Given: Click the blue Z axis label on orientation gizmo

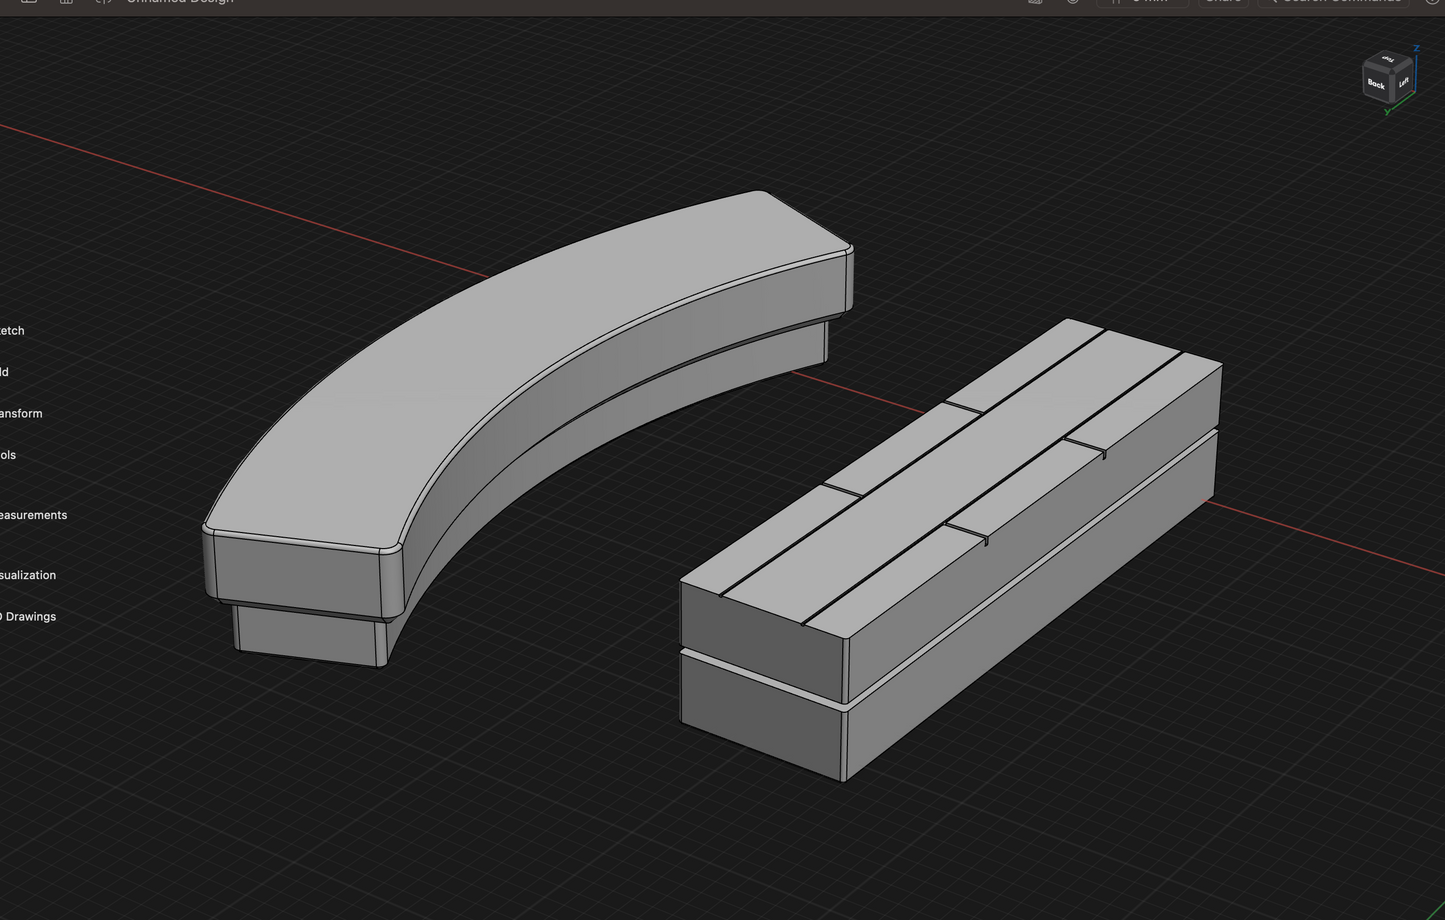Looking at the screenshot, I should (1416, 48).
